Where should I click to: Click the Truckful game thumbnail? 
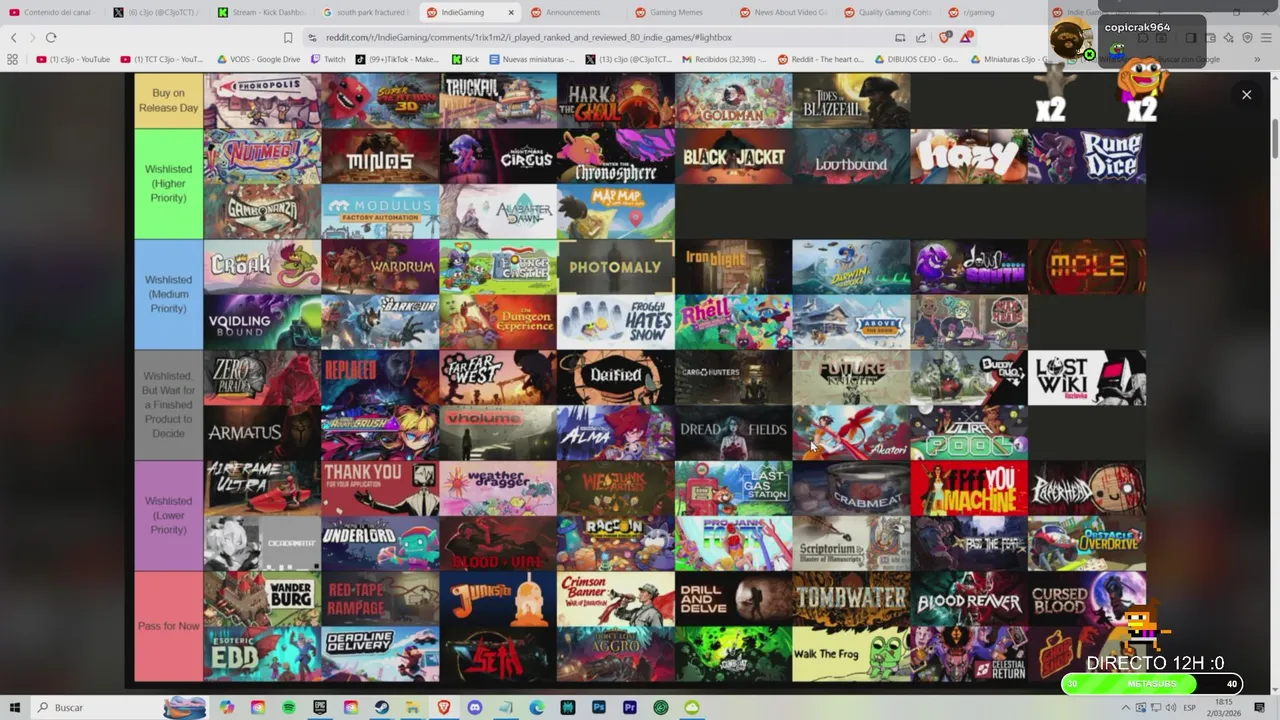(x=498, y=101)
